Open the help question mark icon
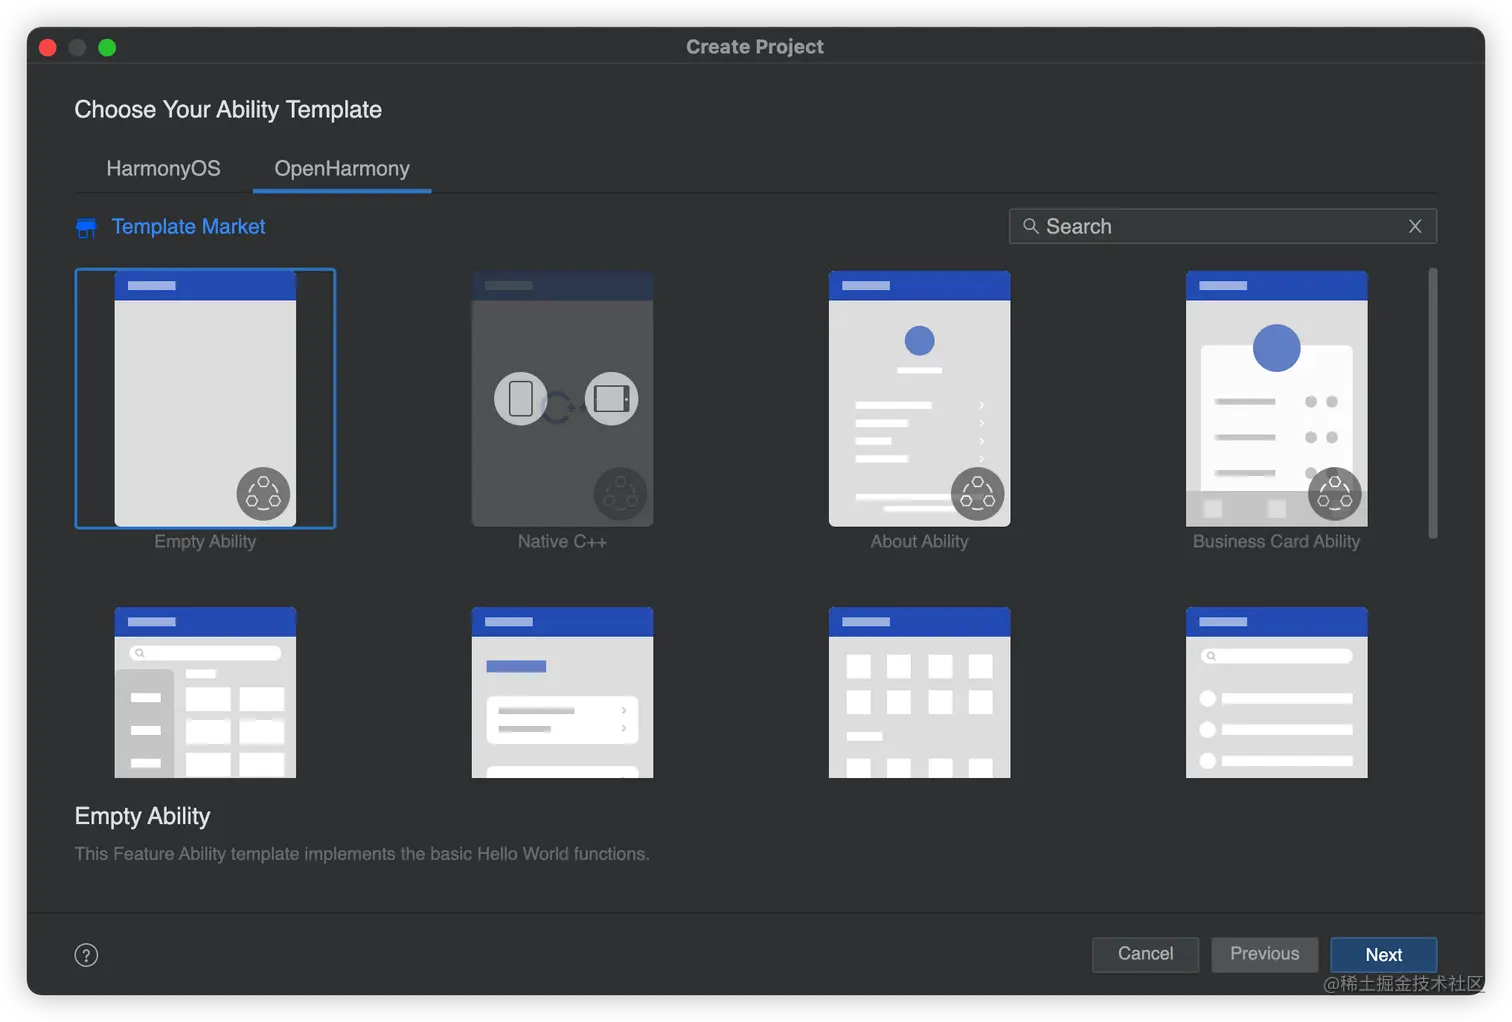Screen dimensions: 1512x1022 click(87, 955)
